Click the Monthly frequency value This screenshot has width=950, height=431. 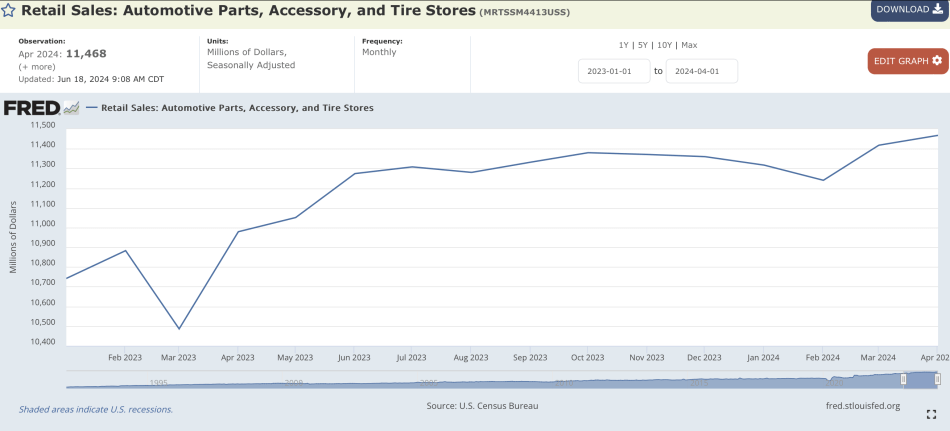point(379,52)
